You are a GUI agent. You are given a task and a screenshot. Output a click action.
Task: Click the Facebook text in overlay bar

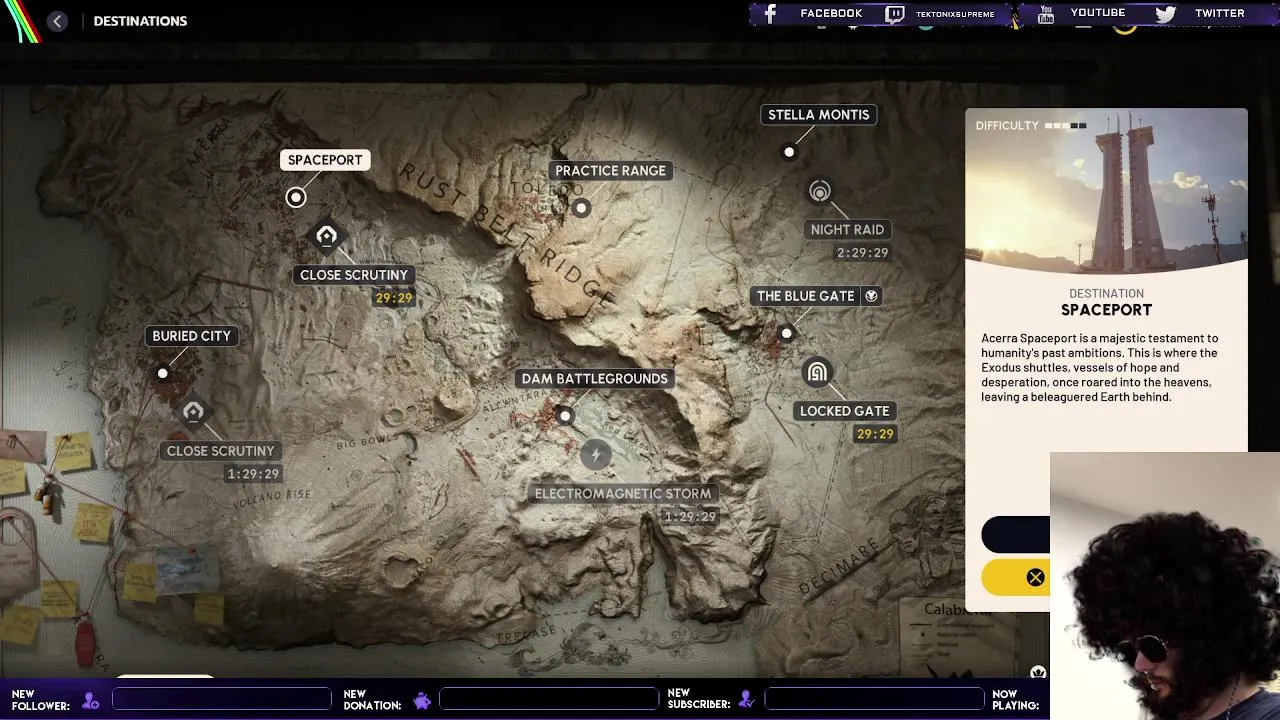pos(831,13)
